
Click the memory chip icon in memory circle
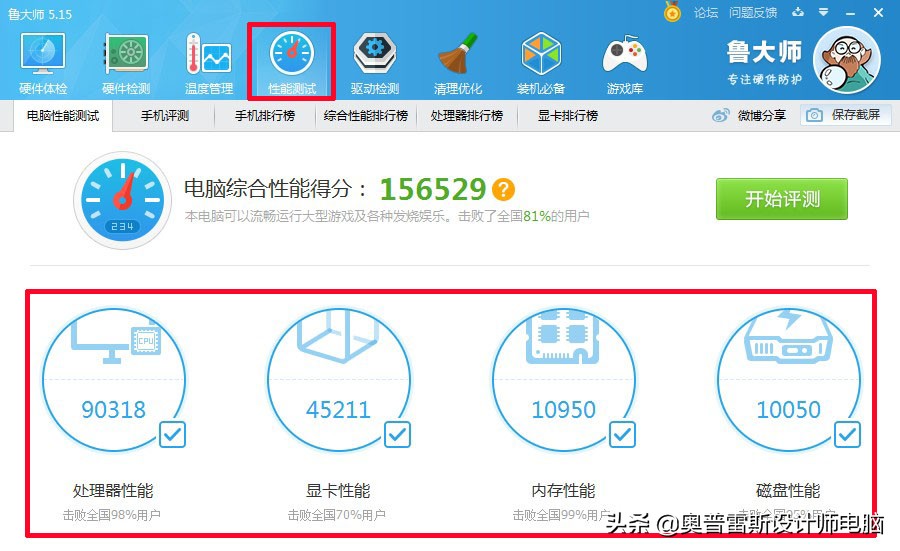(x=563, y=337)
